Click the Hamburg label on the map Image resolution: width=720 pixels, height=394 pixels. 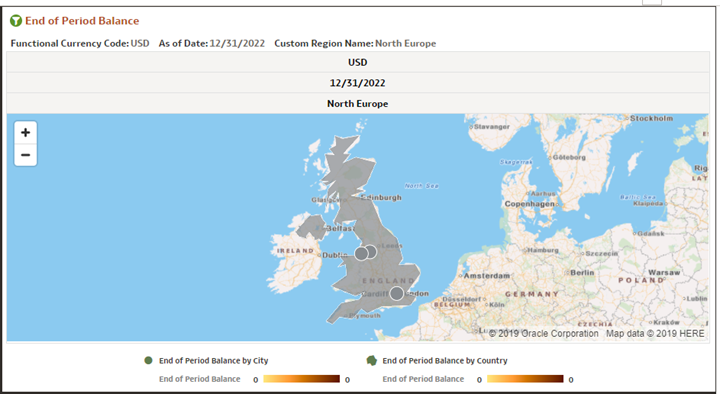click(543, 250)
